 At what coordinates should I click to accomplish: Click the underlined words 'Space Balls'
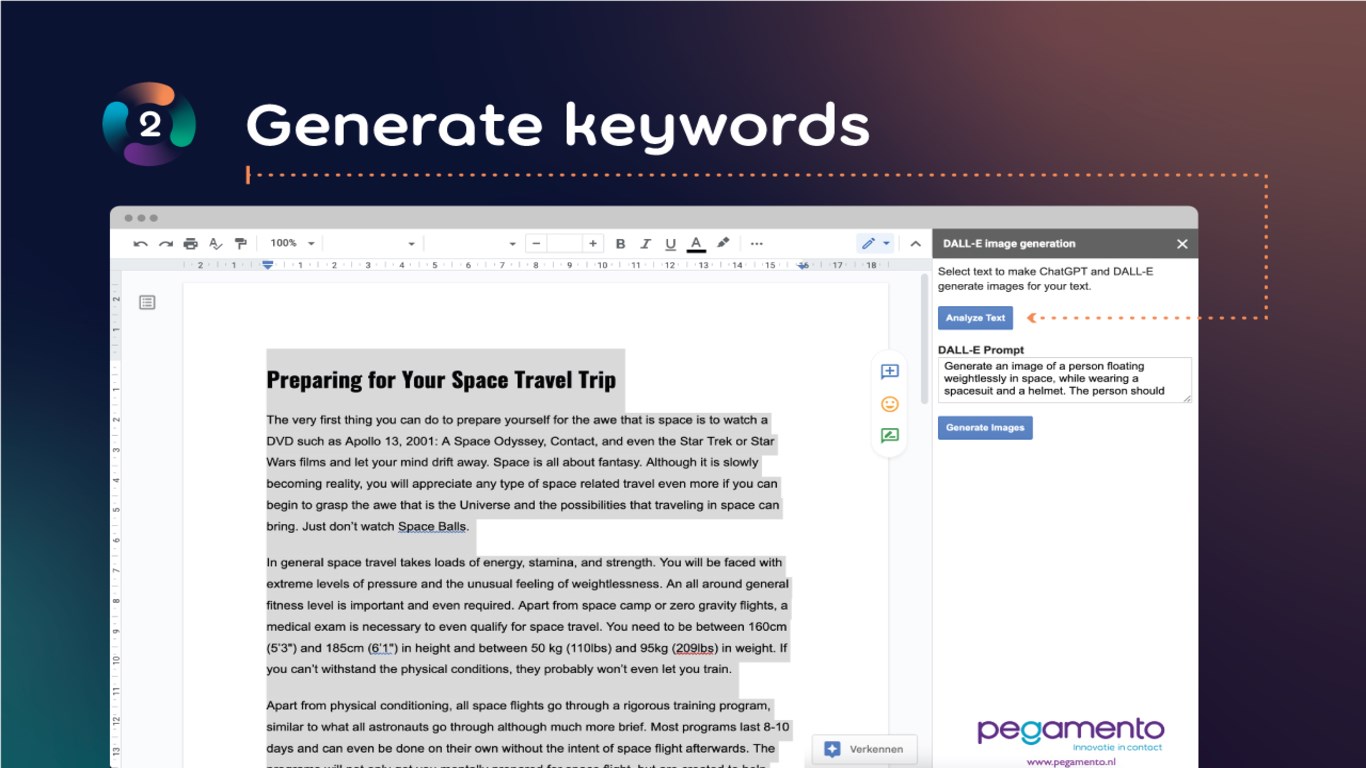pyautogui.click(x=432, y=527)
